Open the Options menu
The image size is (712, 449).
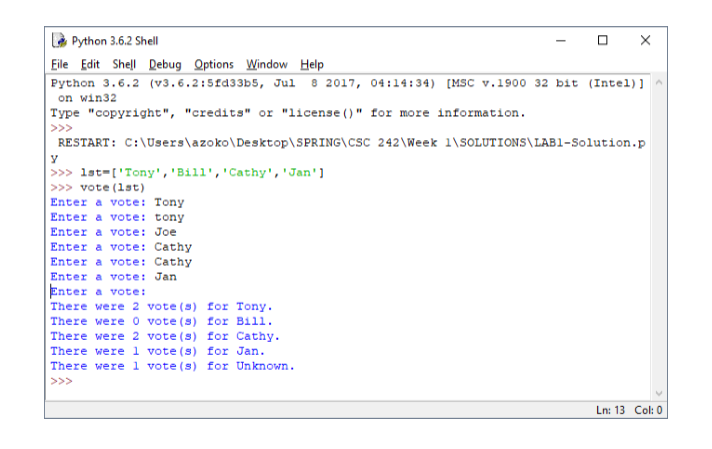pos(213,64)
